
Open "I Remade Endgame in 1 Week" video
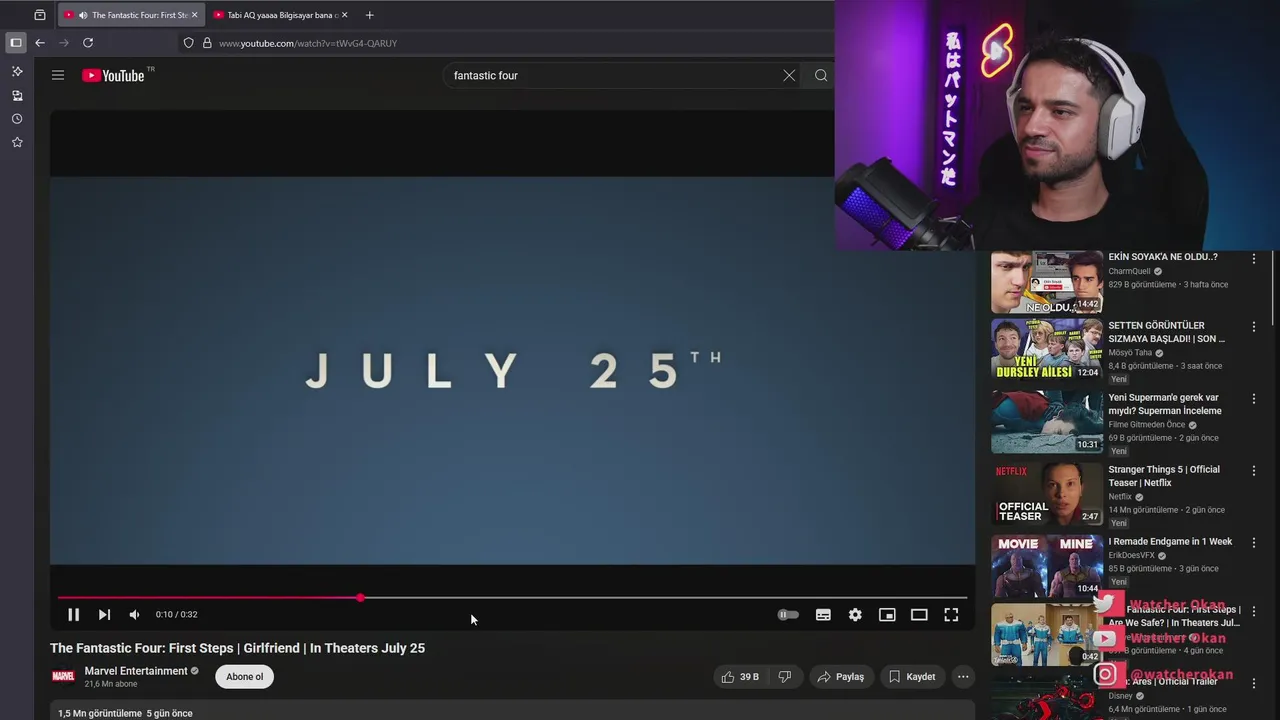click(1170, 542)
